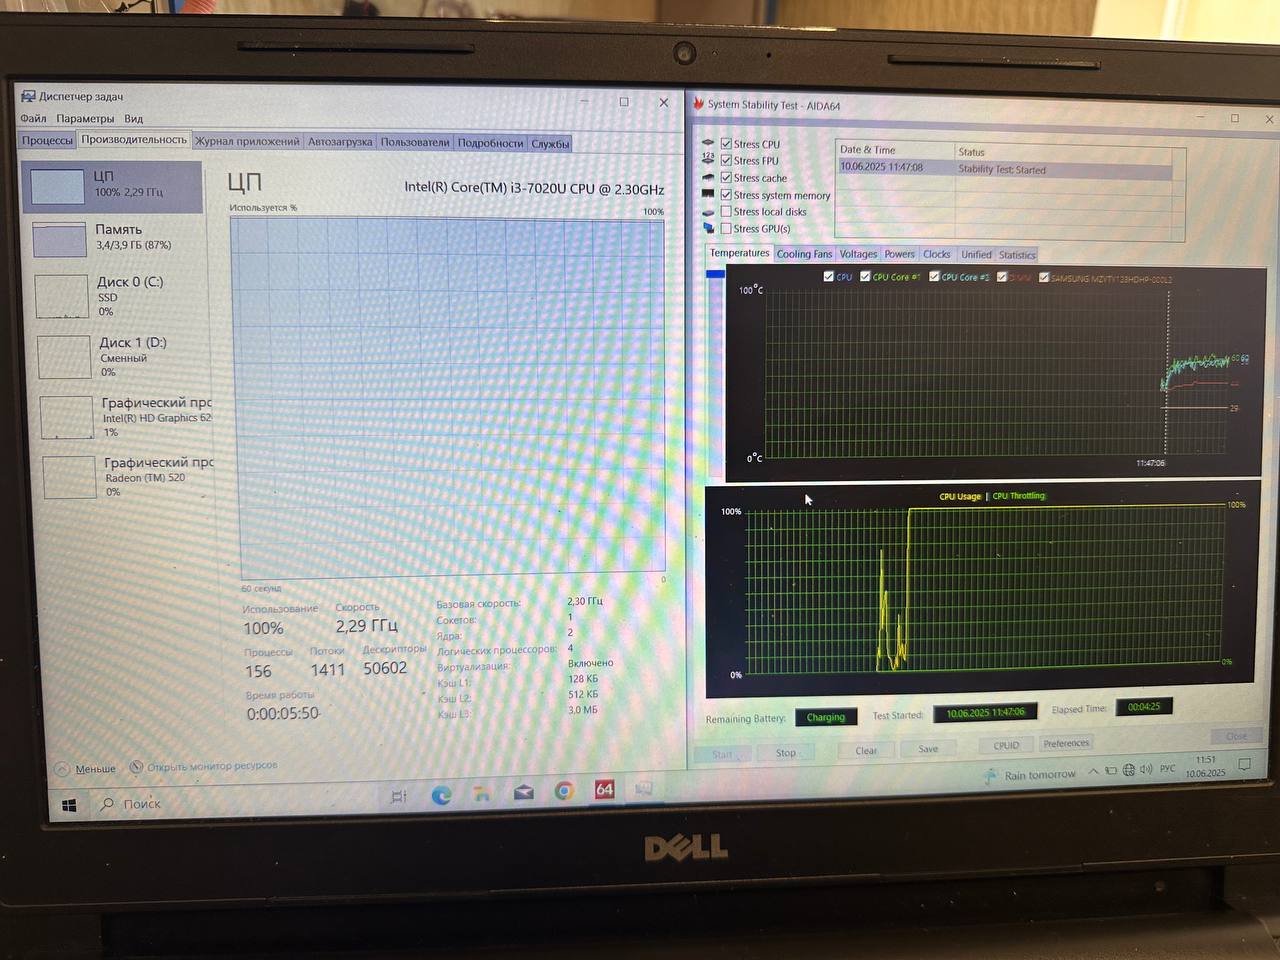Open Google Chrome in the taskbar

[x=564, y=792]
